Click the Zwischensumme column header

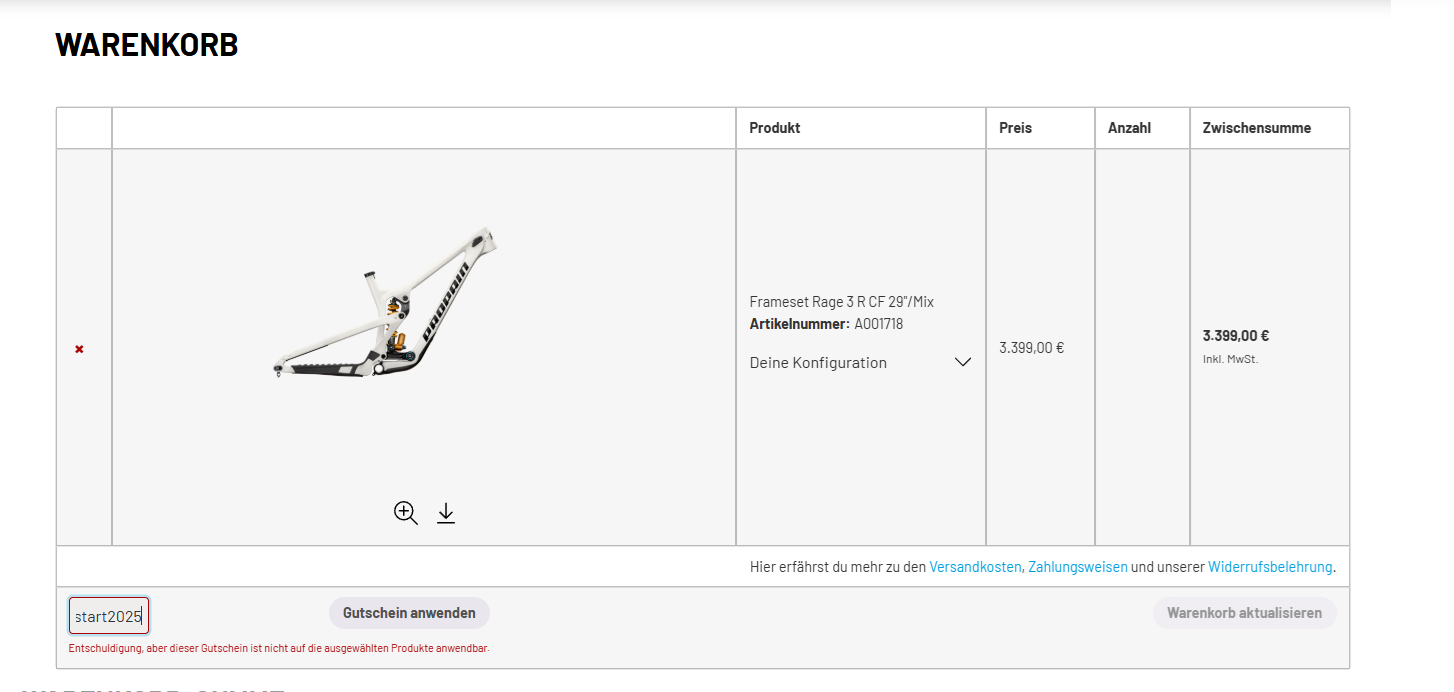1256,128
